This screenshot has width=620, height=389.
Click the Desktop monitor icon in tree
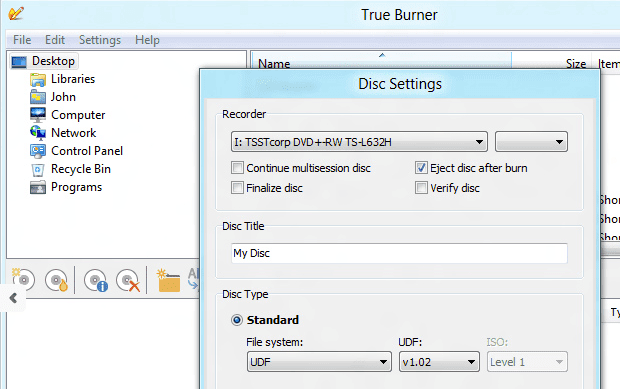tap(19, 62)
